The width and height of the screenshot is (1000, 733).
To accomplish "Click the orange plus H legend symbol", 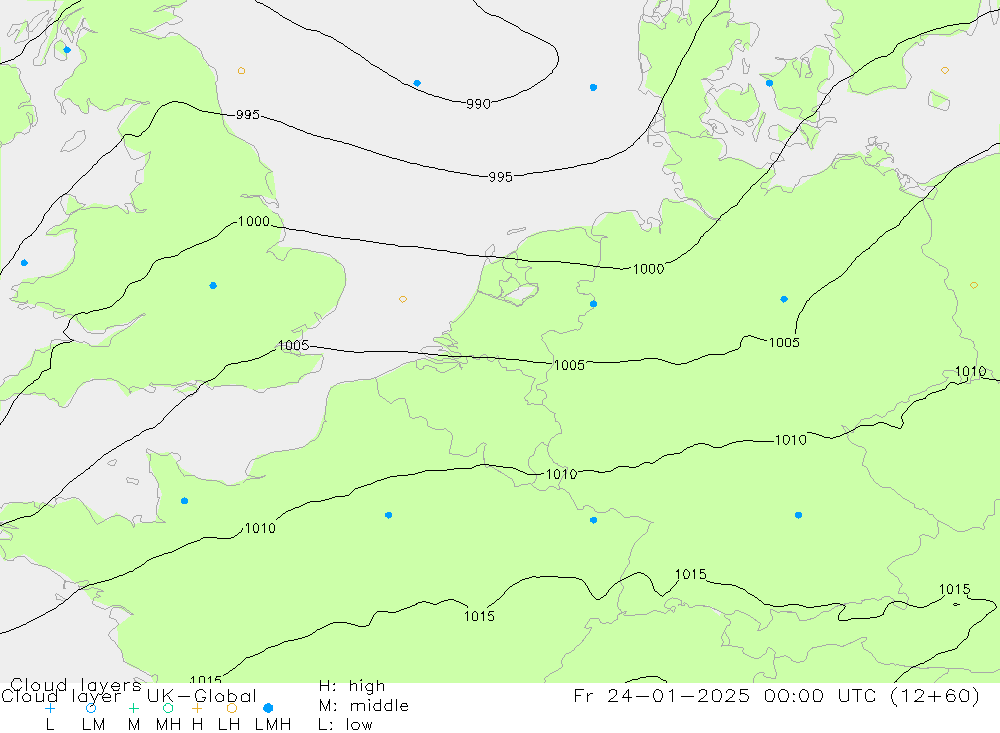I will pos(197,708).
